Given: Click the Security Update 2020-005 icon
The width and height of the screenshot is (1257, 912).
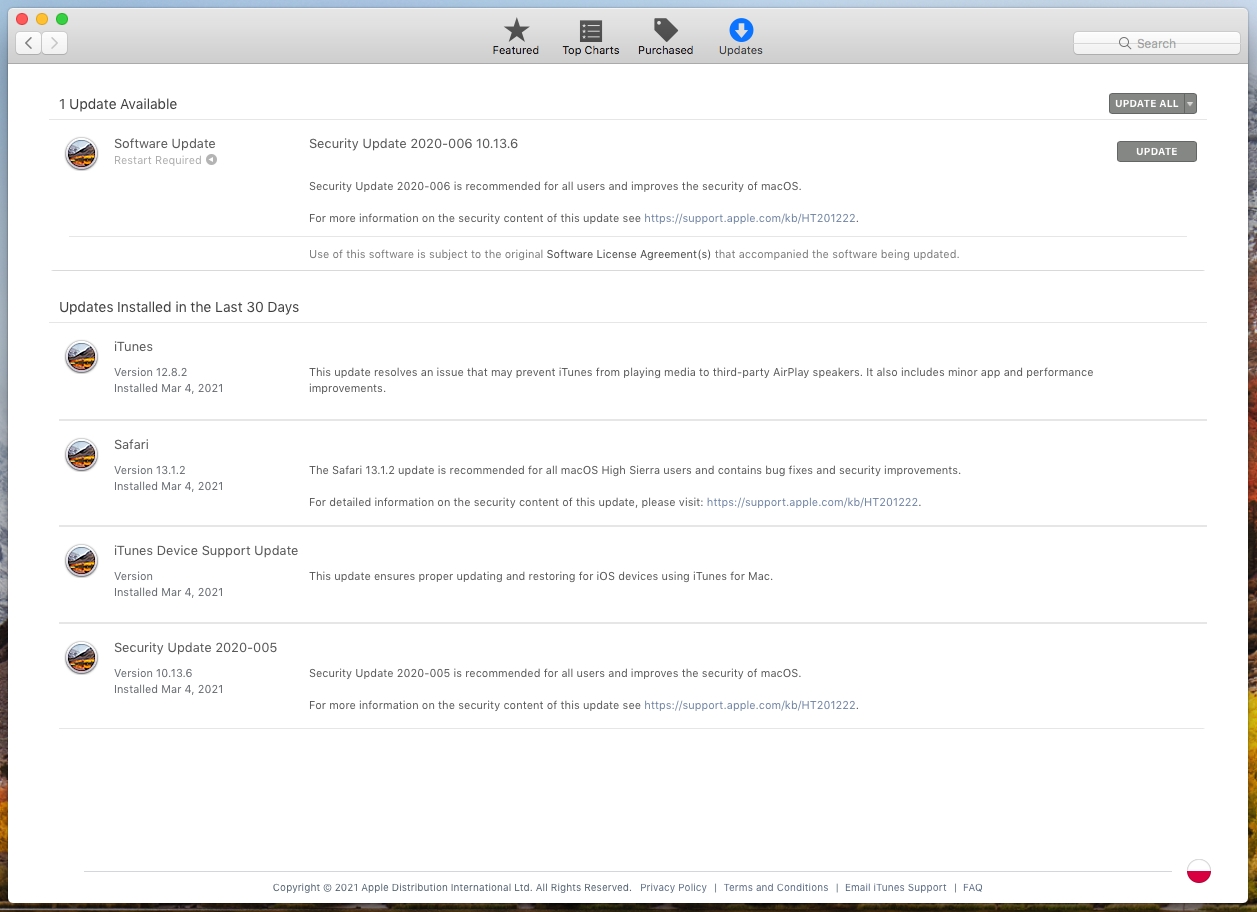Looking at the screenshot, I should tap(81, 658).
